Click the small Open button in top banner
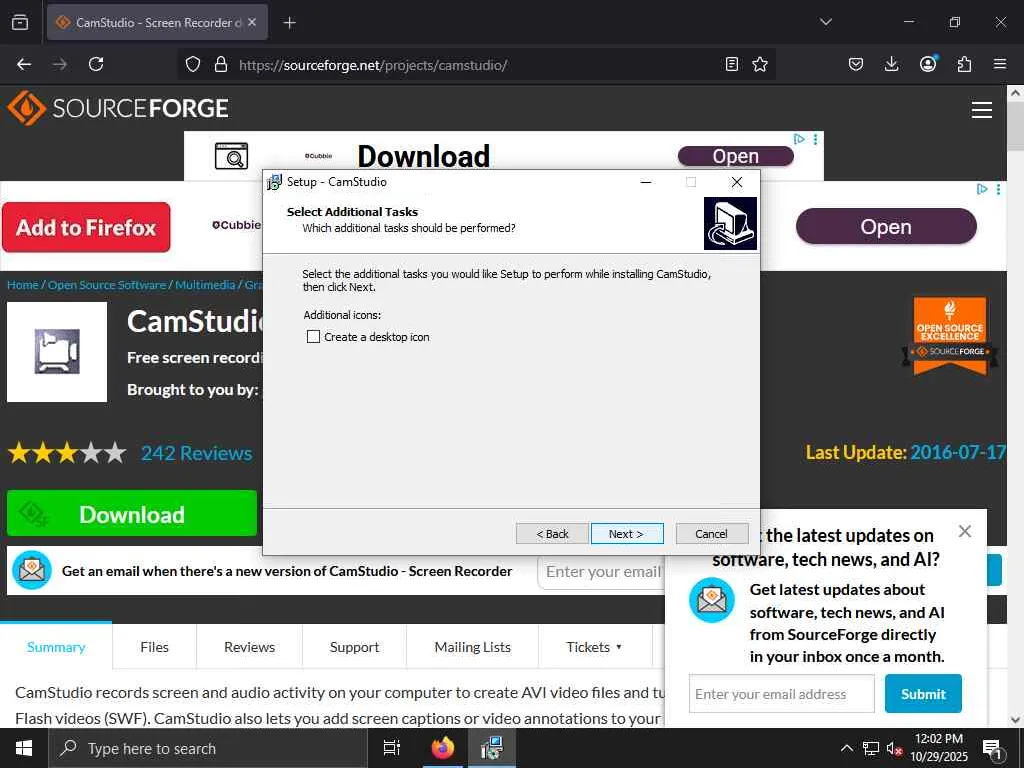Screen dimensions: 1024x768 coord(735,156)
